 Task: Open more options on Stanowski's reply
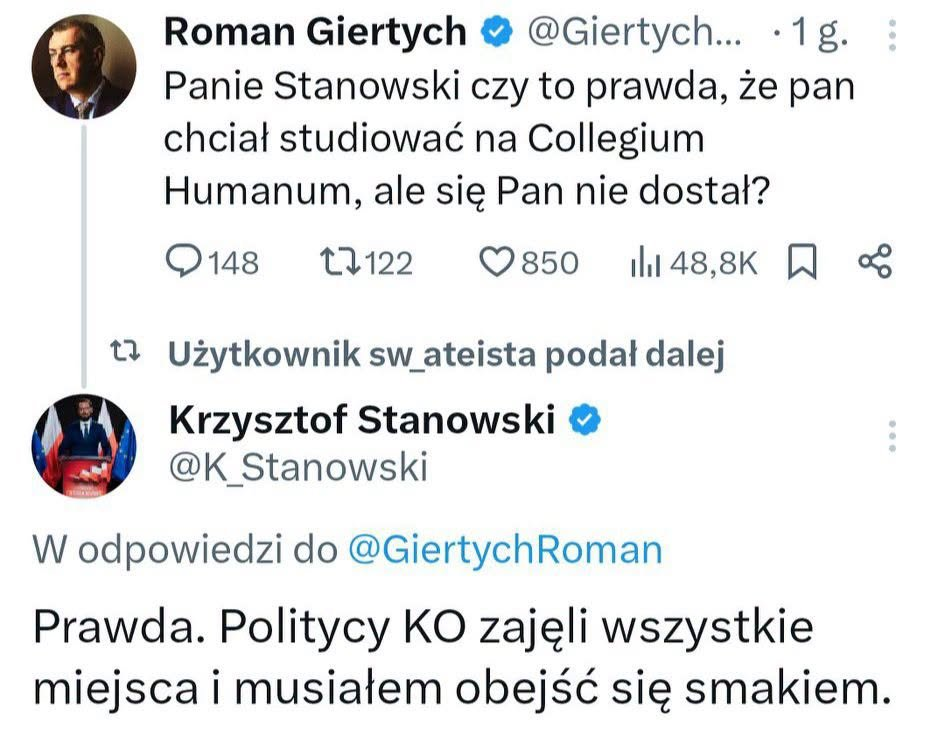point(893,436)
